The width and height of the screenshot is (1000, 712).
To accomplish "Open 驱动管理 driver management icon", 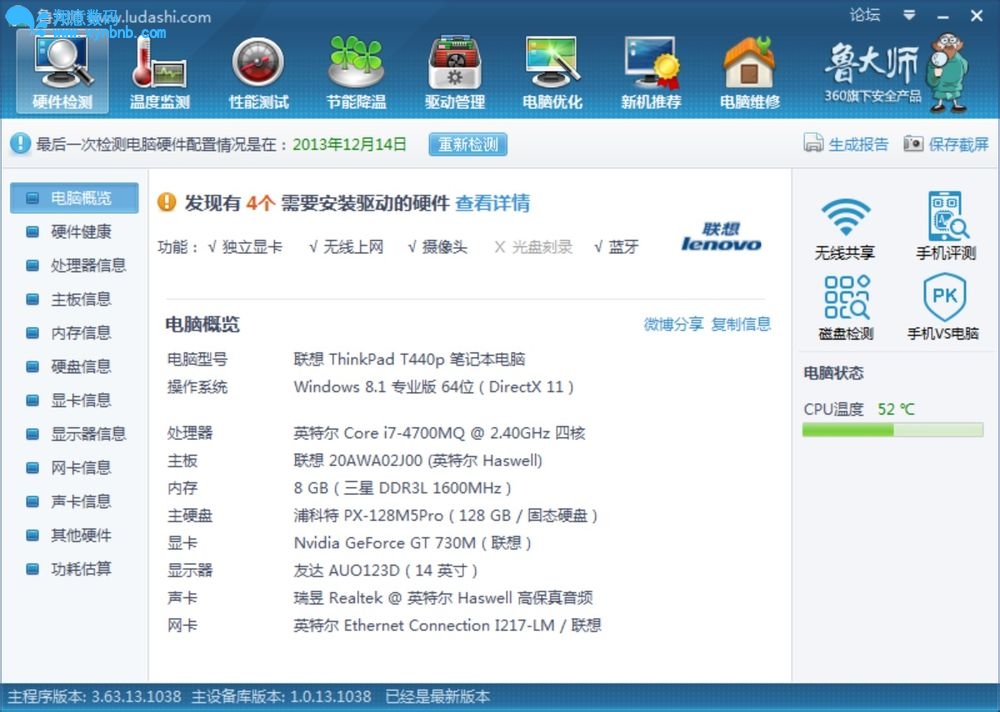I will [x=455, y=72].
